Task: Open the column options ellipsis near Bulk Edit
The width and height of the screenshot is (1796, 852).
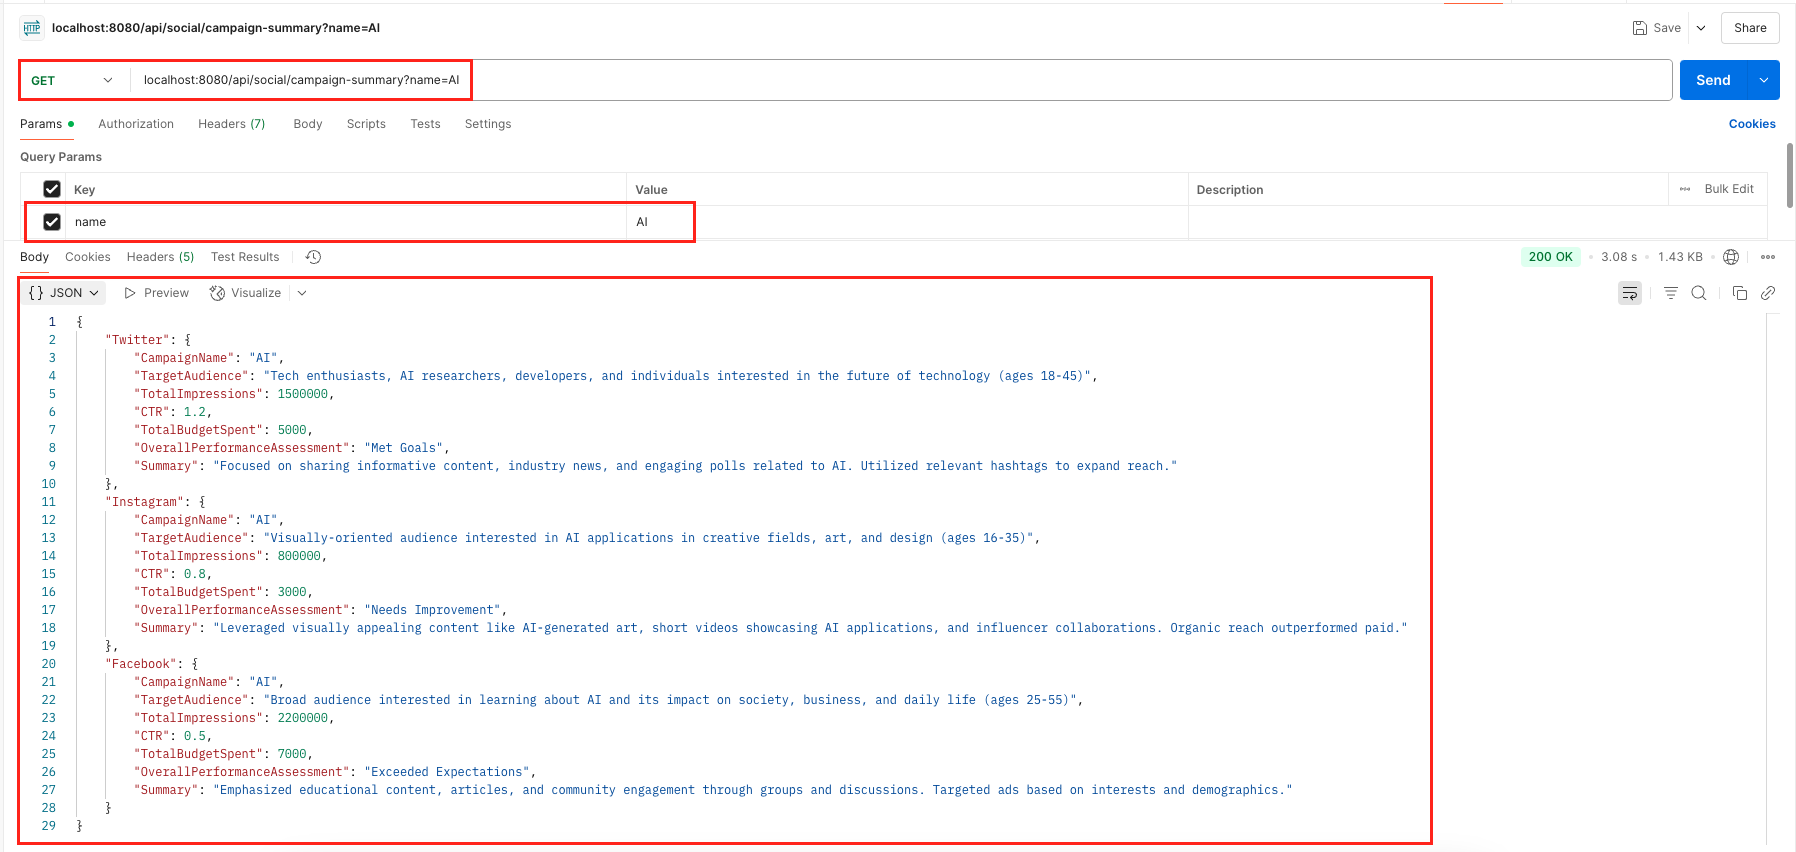Action: tap(1685, 189)
